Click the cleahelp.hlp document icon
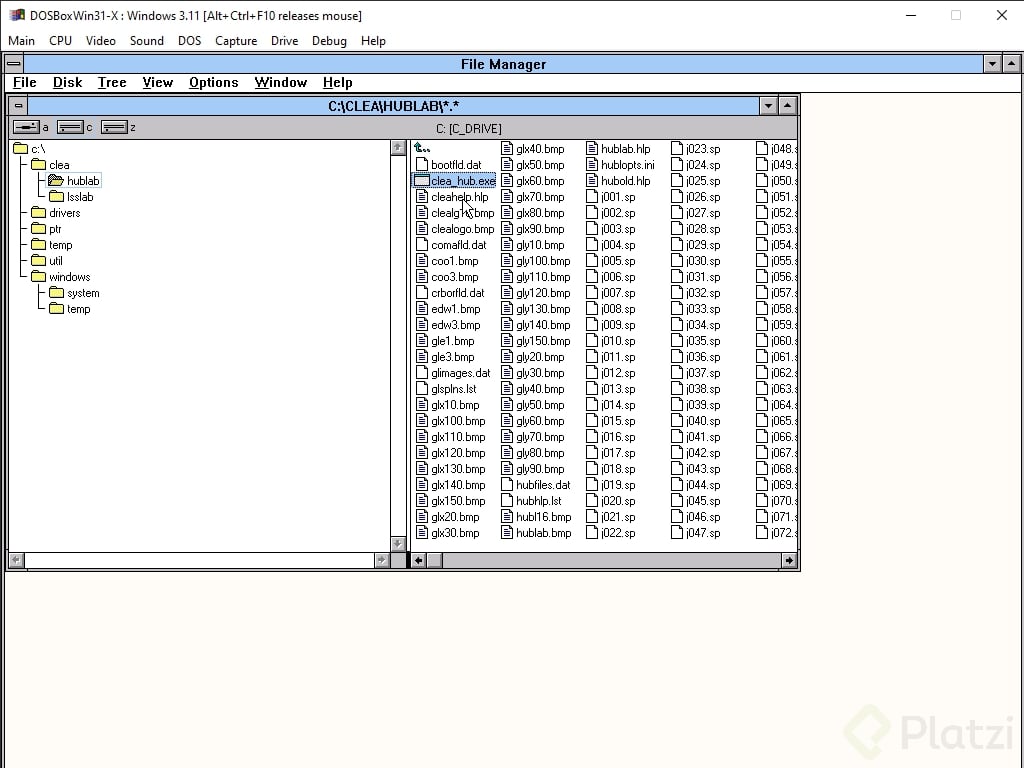 [x=422, y=197]
